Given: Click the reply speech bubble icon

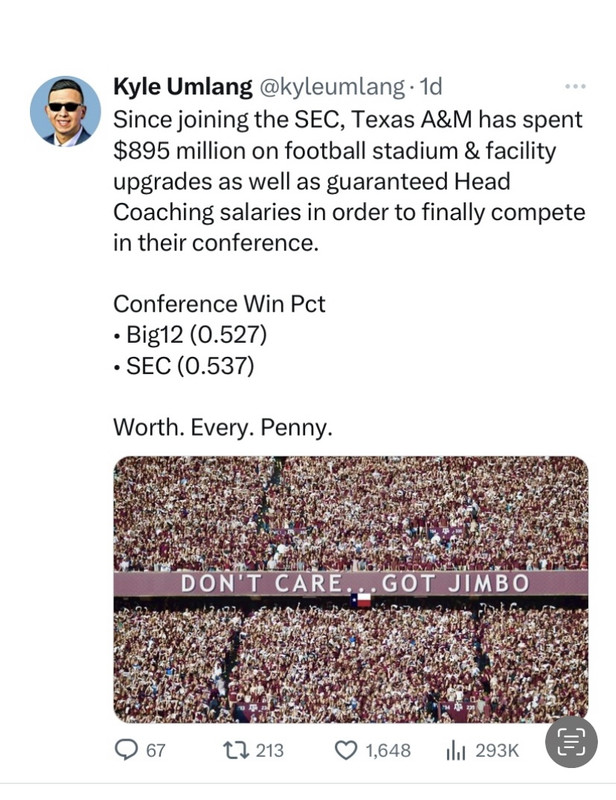Looking at the screenshot, I should click(127, 749).
